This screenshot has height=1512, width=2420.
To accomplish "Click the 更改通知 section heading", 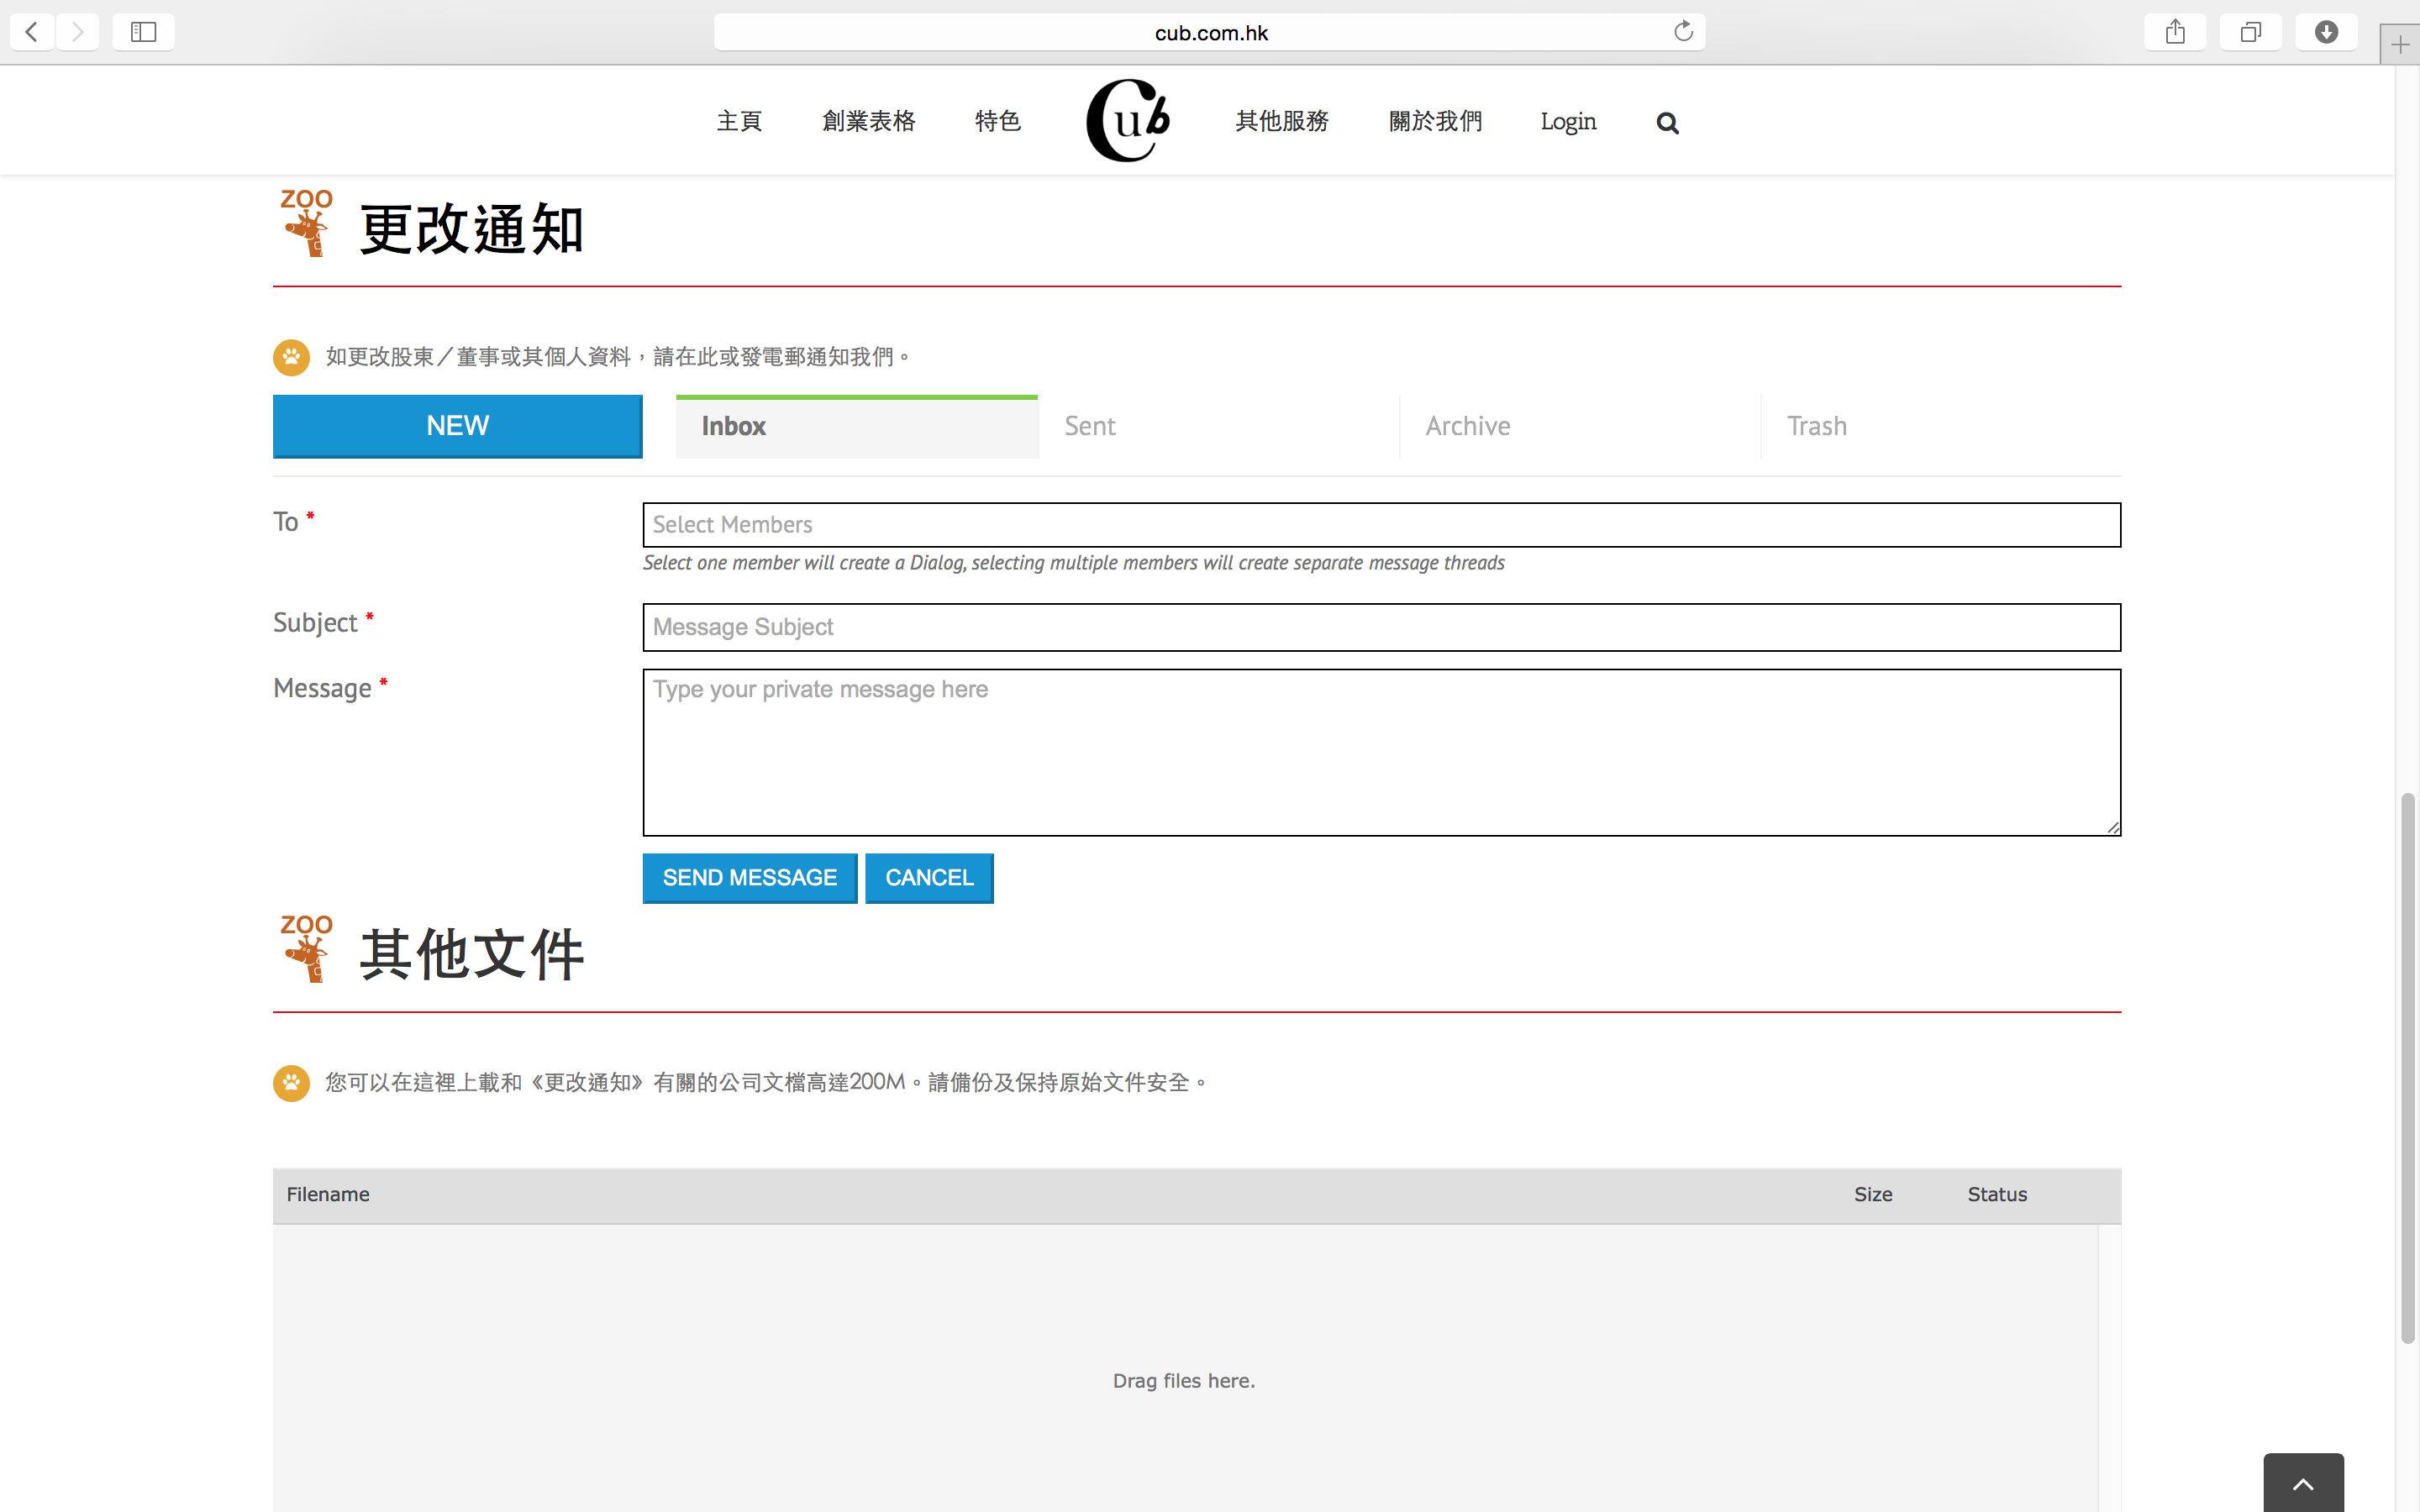I will click(472, 229).
